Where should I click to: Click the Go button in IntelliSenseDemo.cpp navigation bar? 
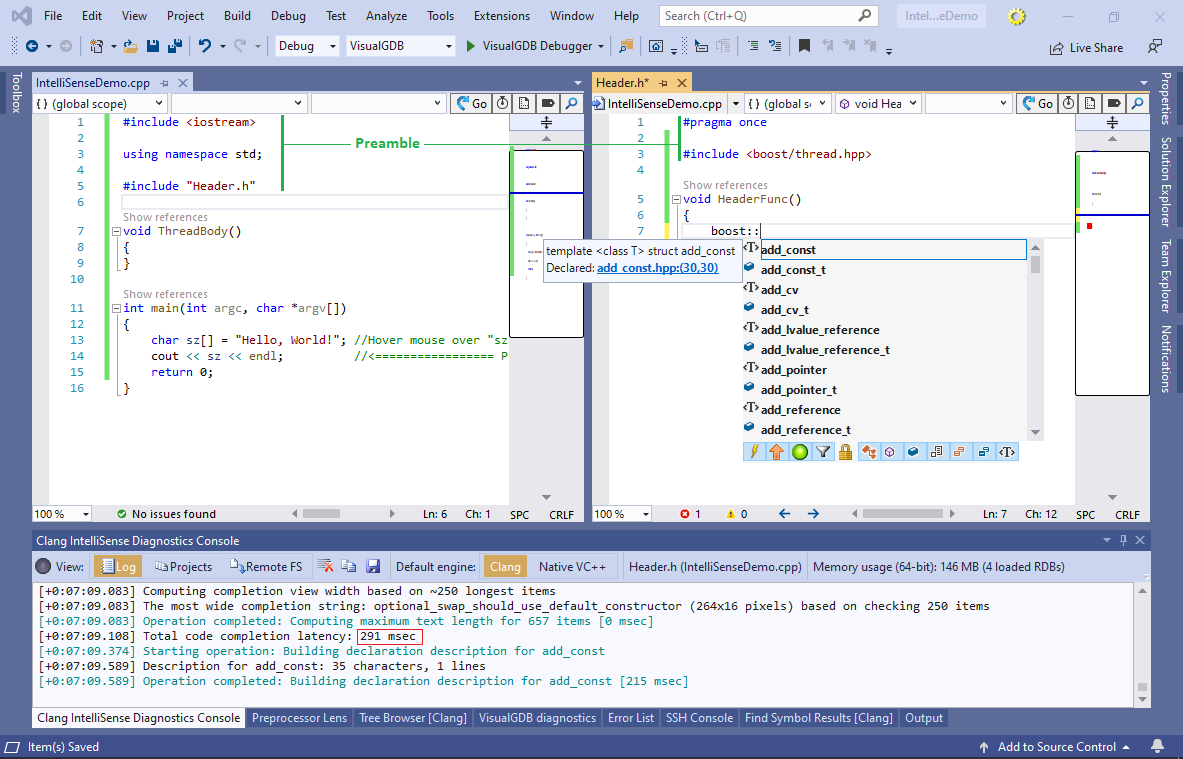click(x=472, y=103)
